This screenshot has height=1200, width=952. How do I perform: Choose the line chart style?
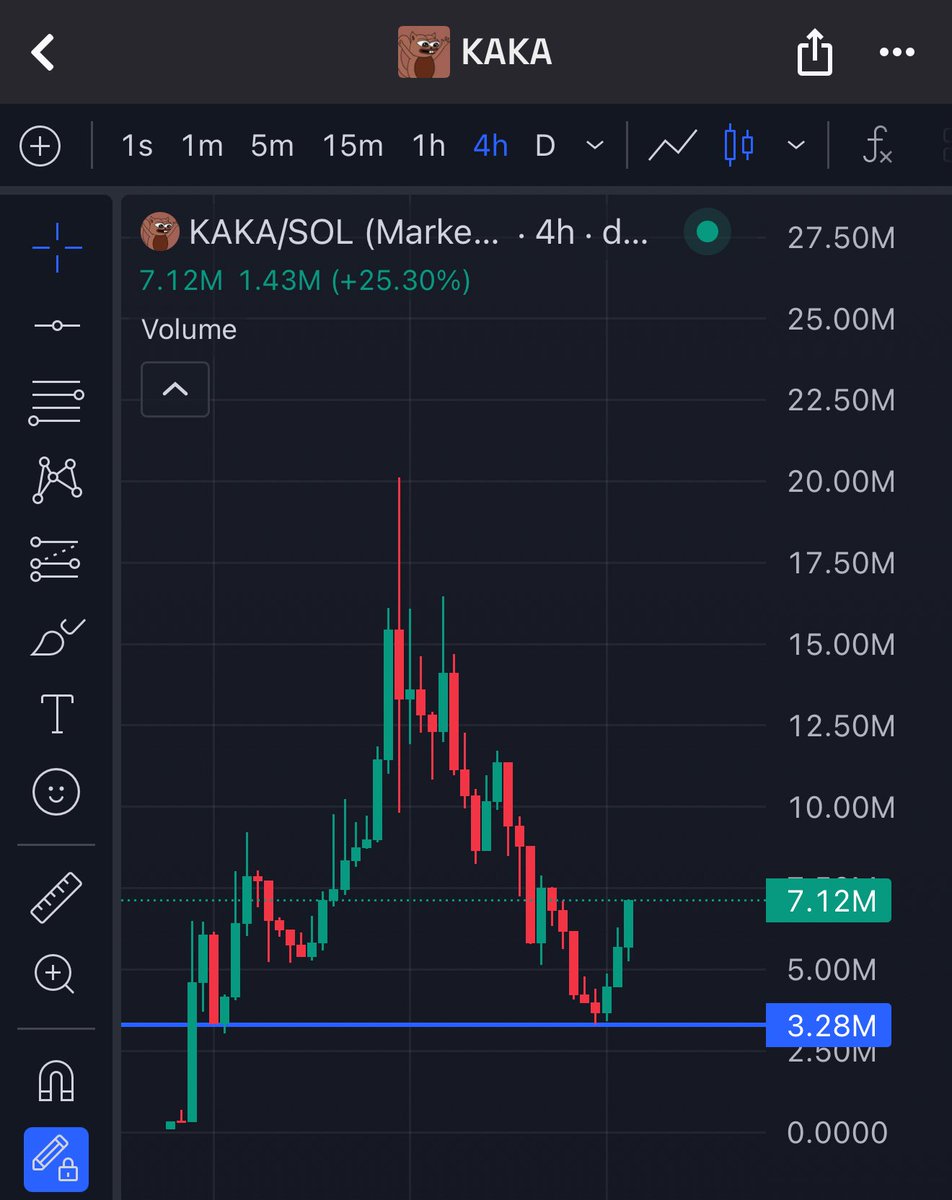tap(672, 146)
